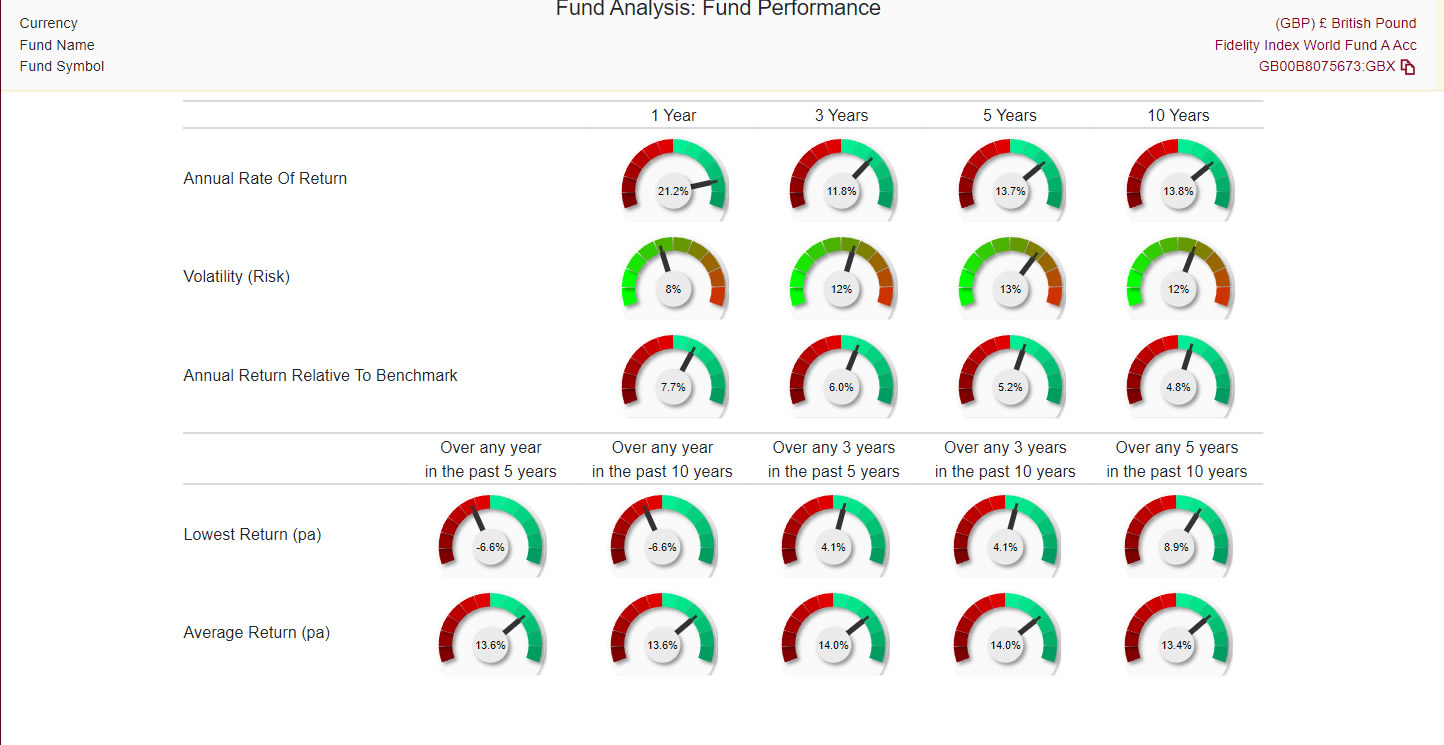Select the 10 Years Annual Rate Of Return gauge
The height and width of the screenshot is (745, 1444).
1178,179
